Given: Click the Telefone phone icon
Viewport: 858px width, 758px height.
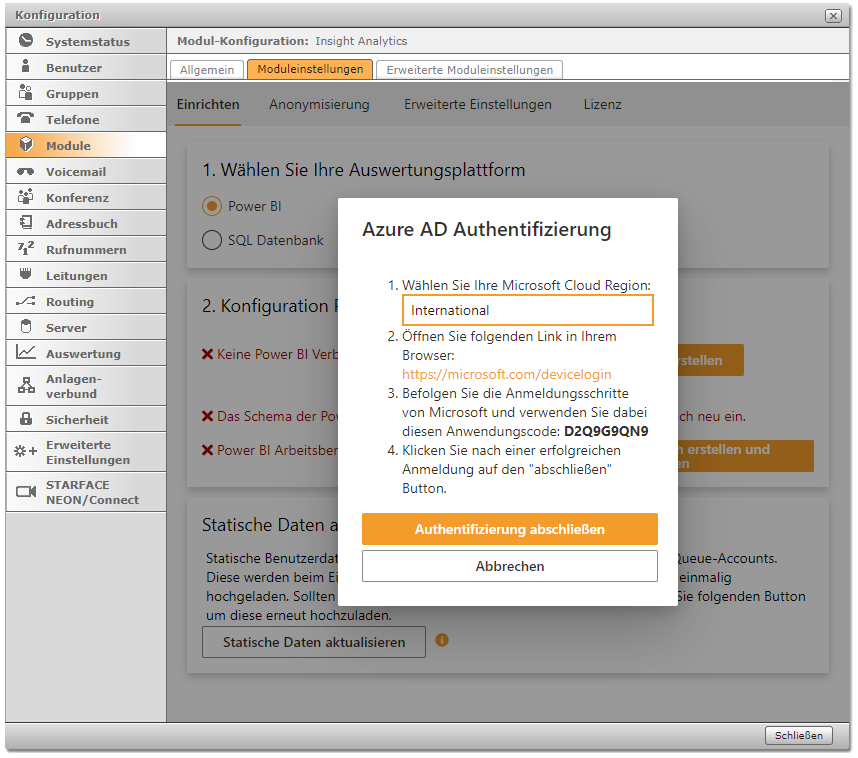Looking at the screenshot, I should [x=26, y=119].
